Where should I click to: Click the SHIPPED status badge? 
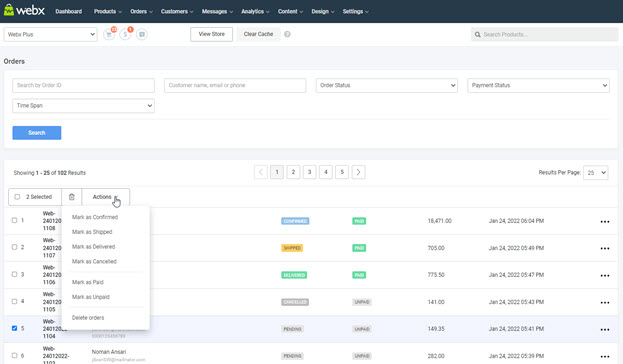(x=292, y=248)
